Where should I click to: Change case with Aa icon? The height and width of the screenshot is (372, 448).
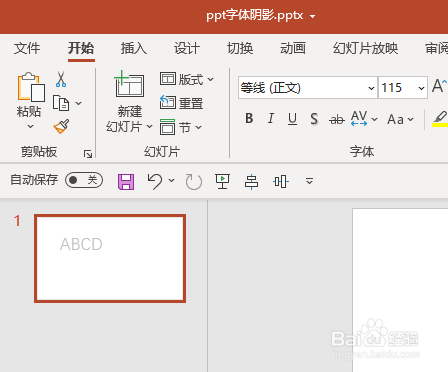click(396, 119)
